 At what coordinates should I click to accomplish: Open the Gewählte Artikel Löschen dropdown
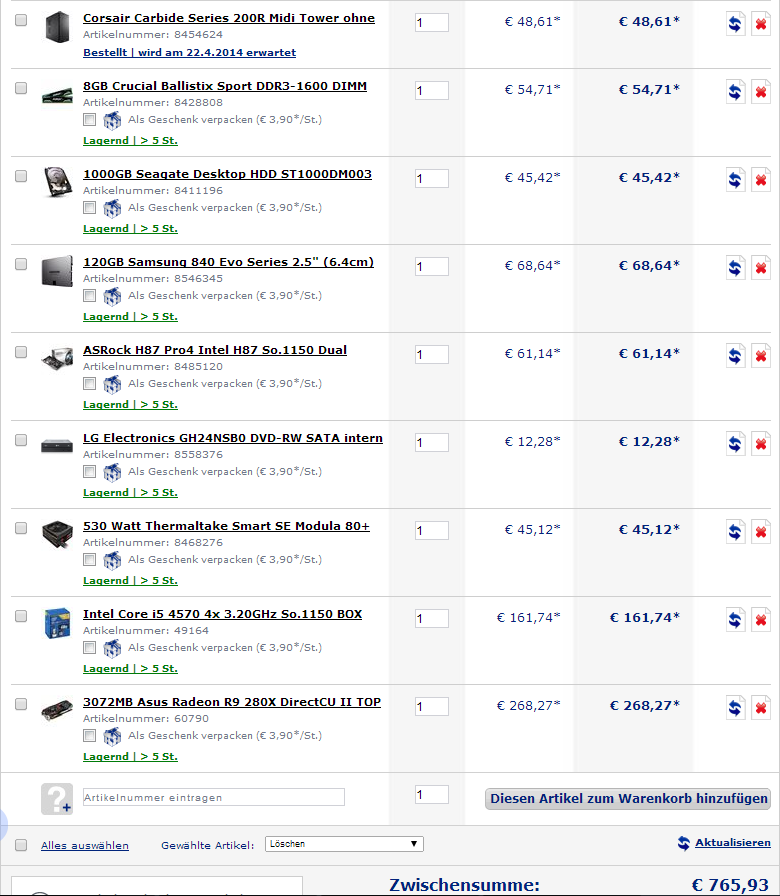(344, 844)
